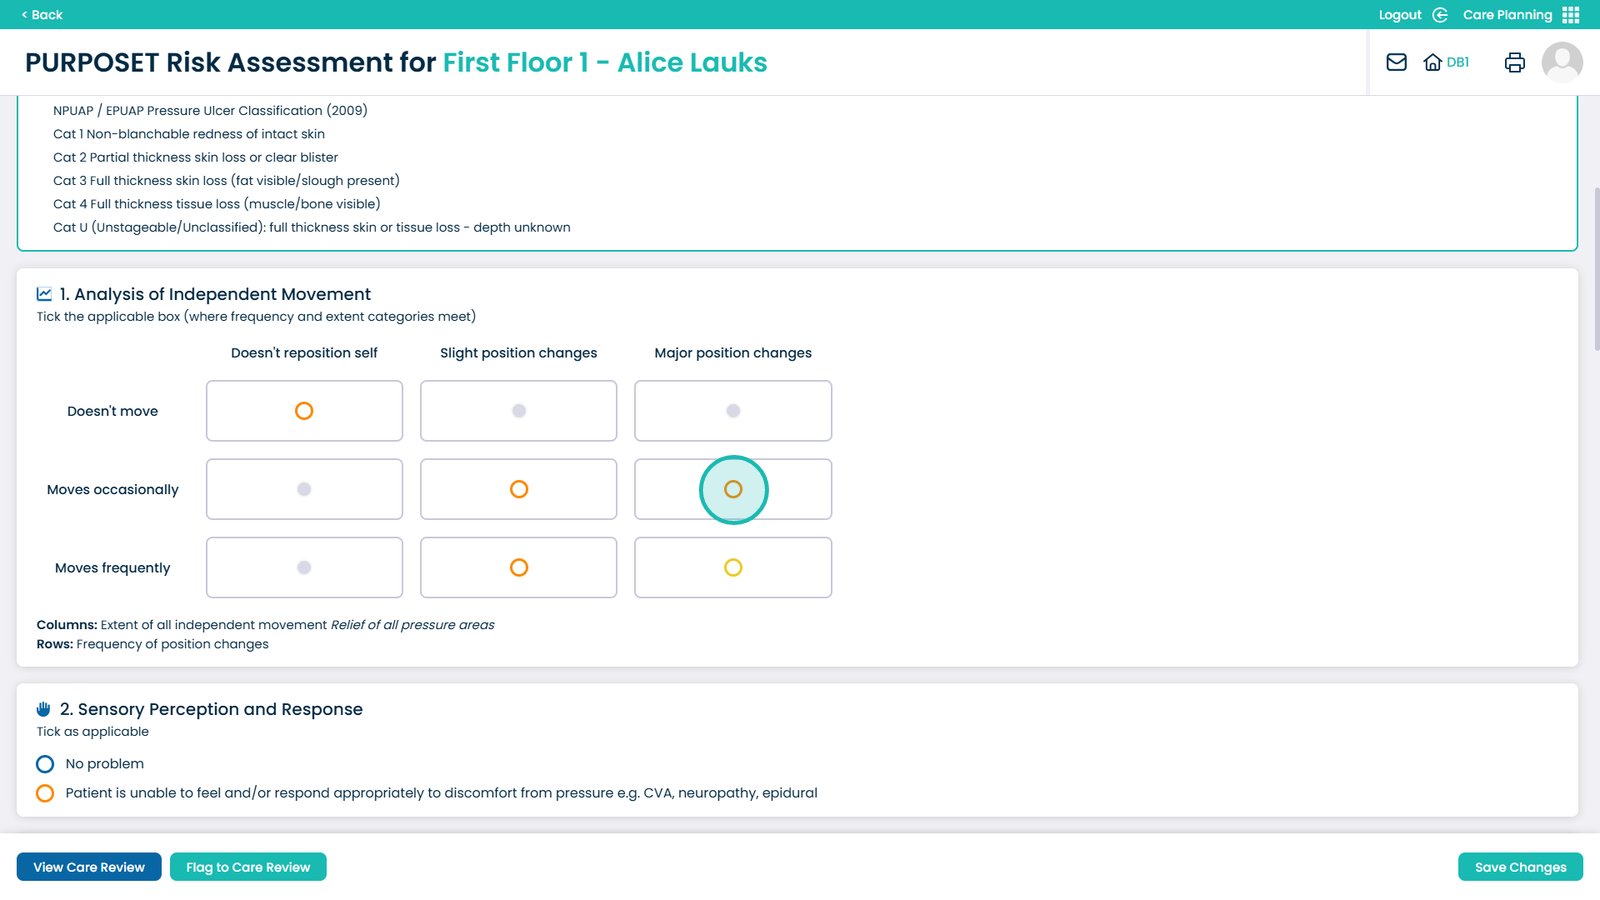1600x900 pixels.
Task: Choose Moves frequently / Slight position changes option
Action: click(518, 568)
